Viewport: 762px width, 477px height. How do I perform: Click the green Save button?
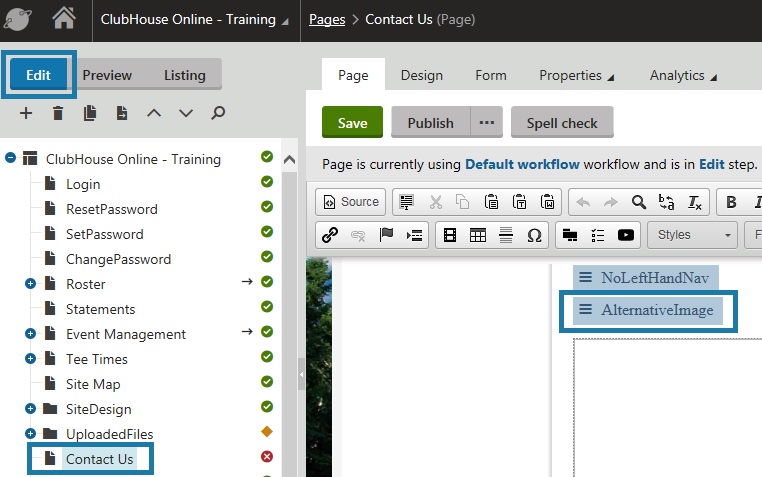pos(352,123)
